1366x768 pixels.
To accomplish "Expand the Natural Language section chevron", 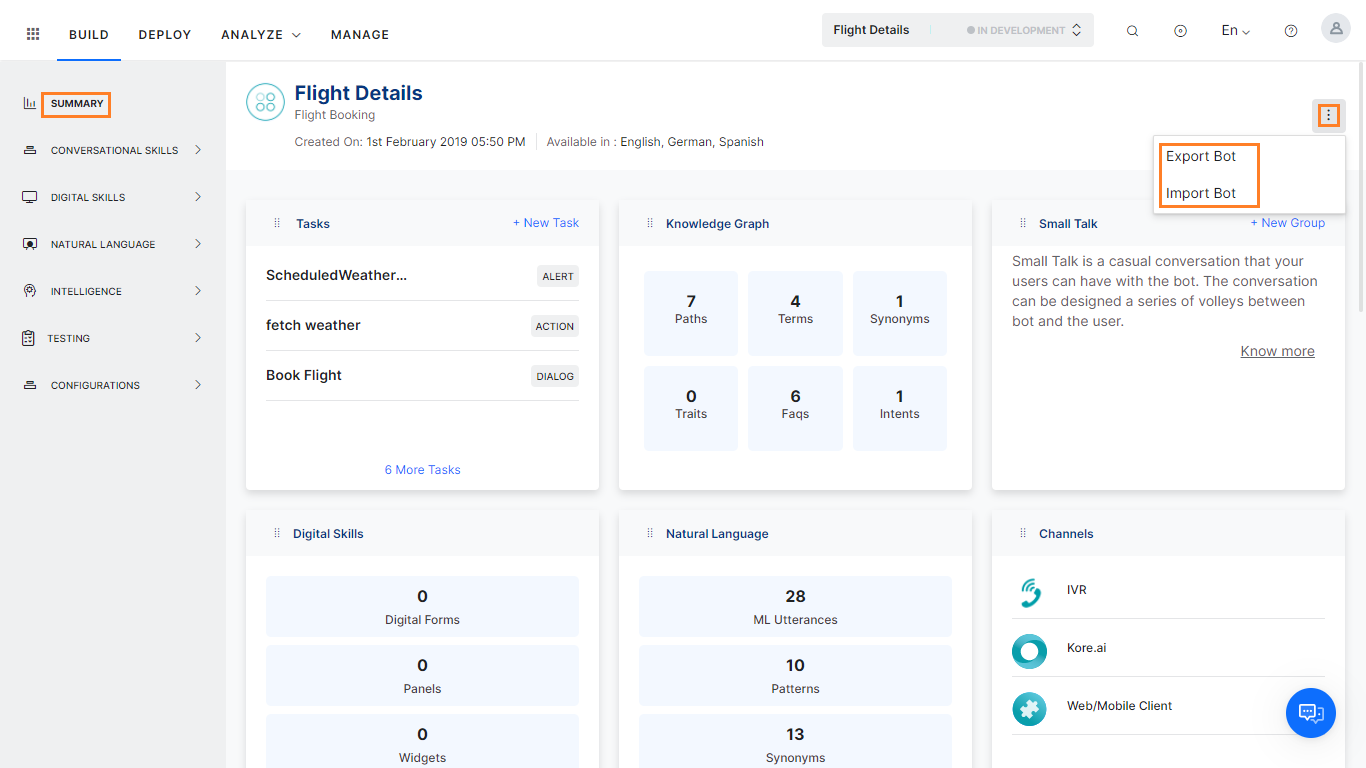I will [198, 243].
